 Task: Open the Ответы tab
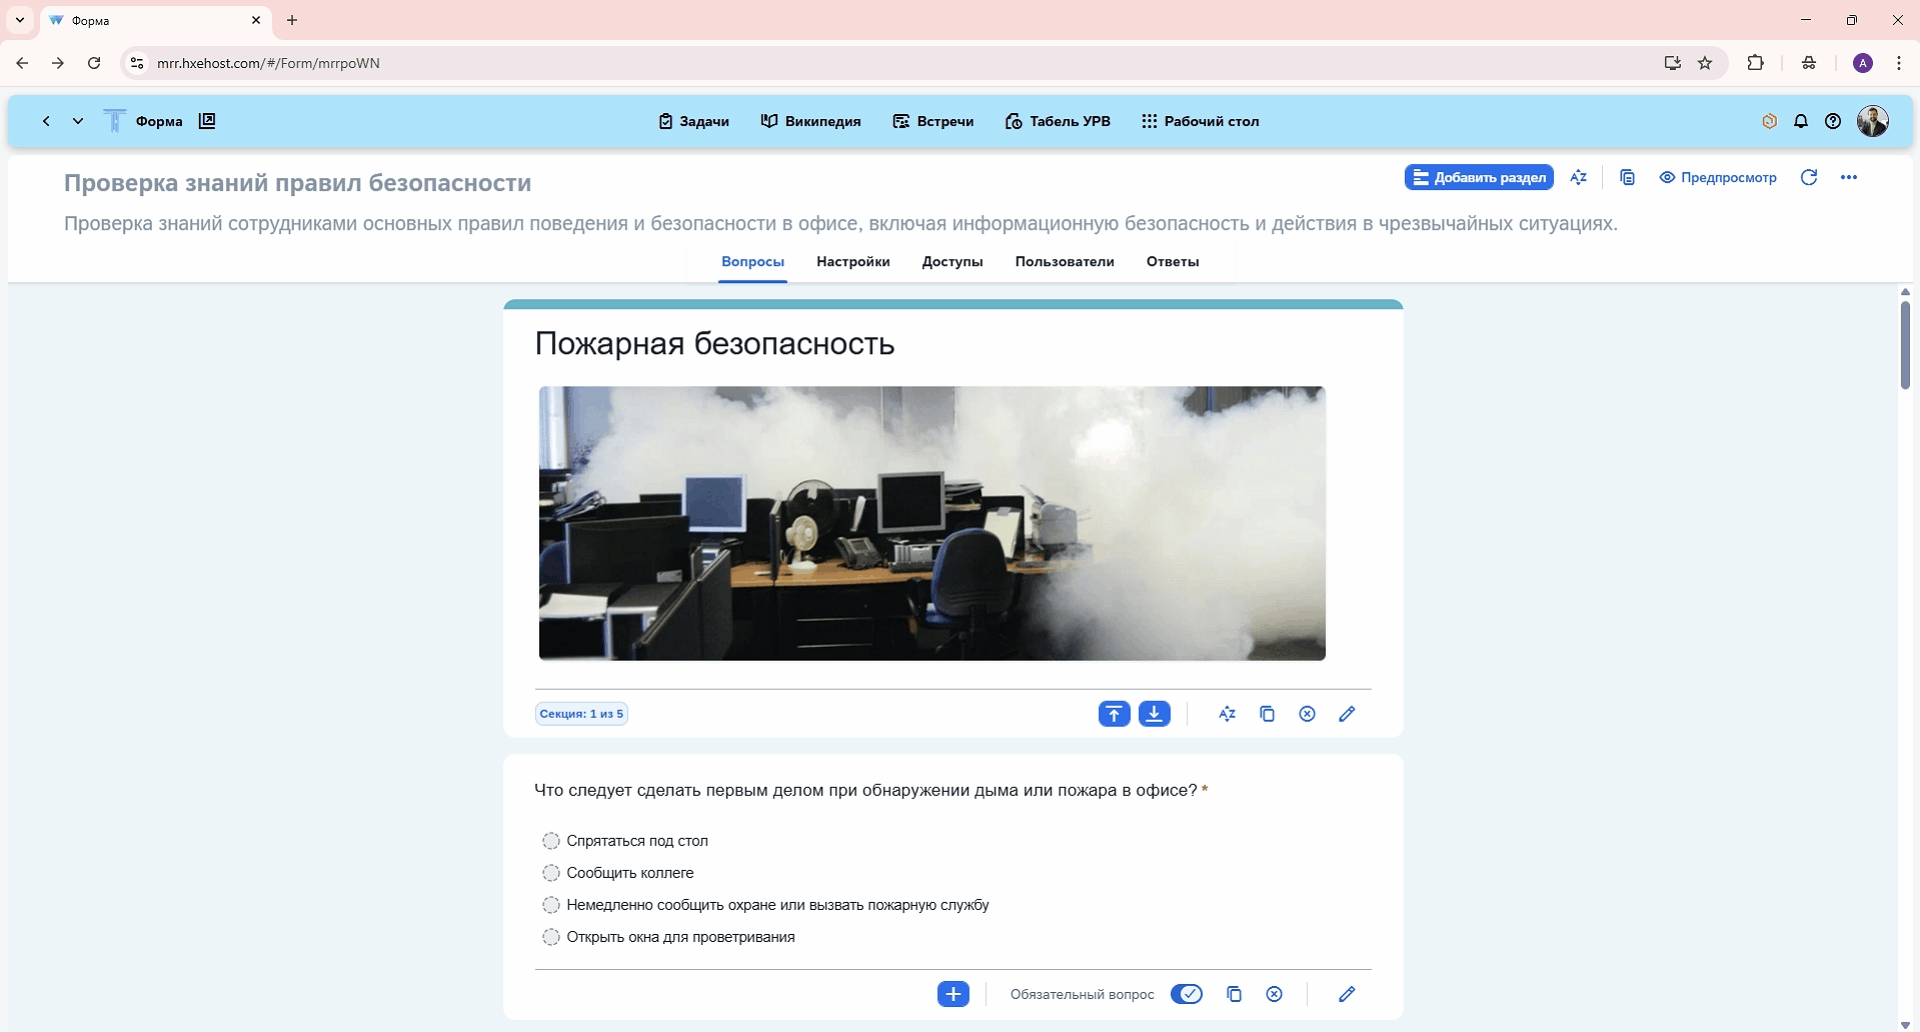pyautogui.click(x=1172, y=261)
